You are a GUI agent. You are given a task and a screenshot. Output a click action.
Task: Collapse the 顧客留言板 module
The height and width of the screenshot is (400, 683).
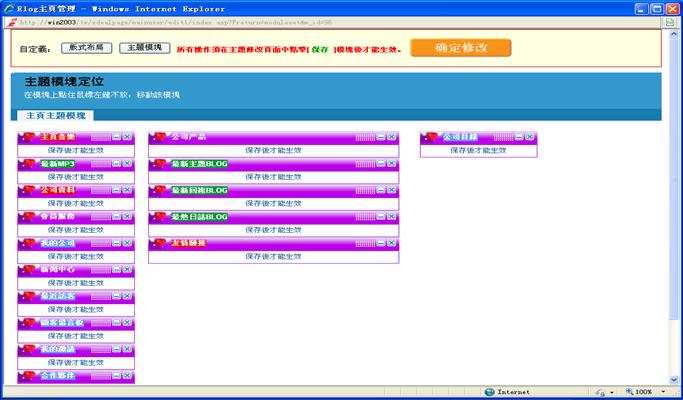coord(116,323)
